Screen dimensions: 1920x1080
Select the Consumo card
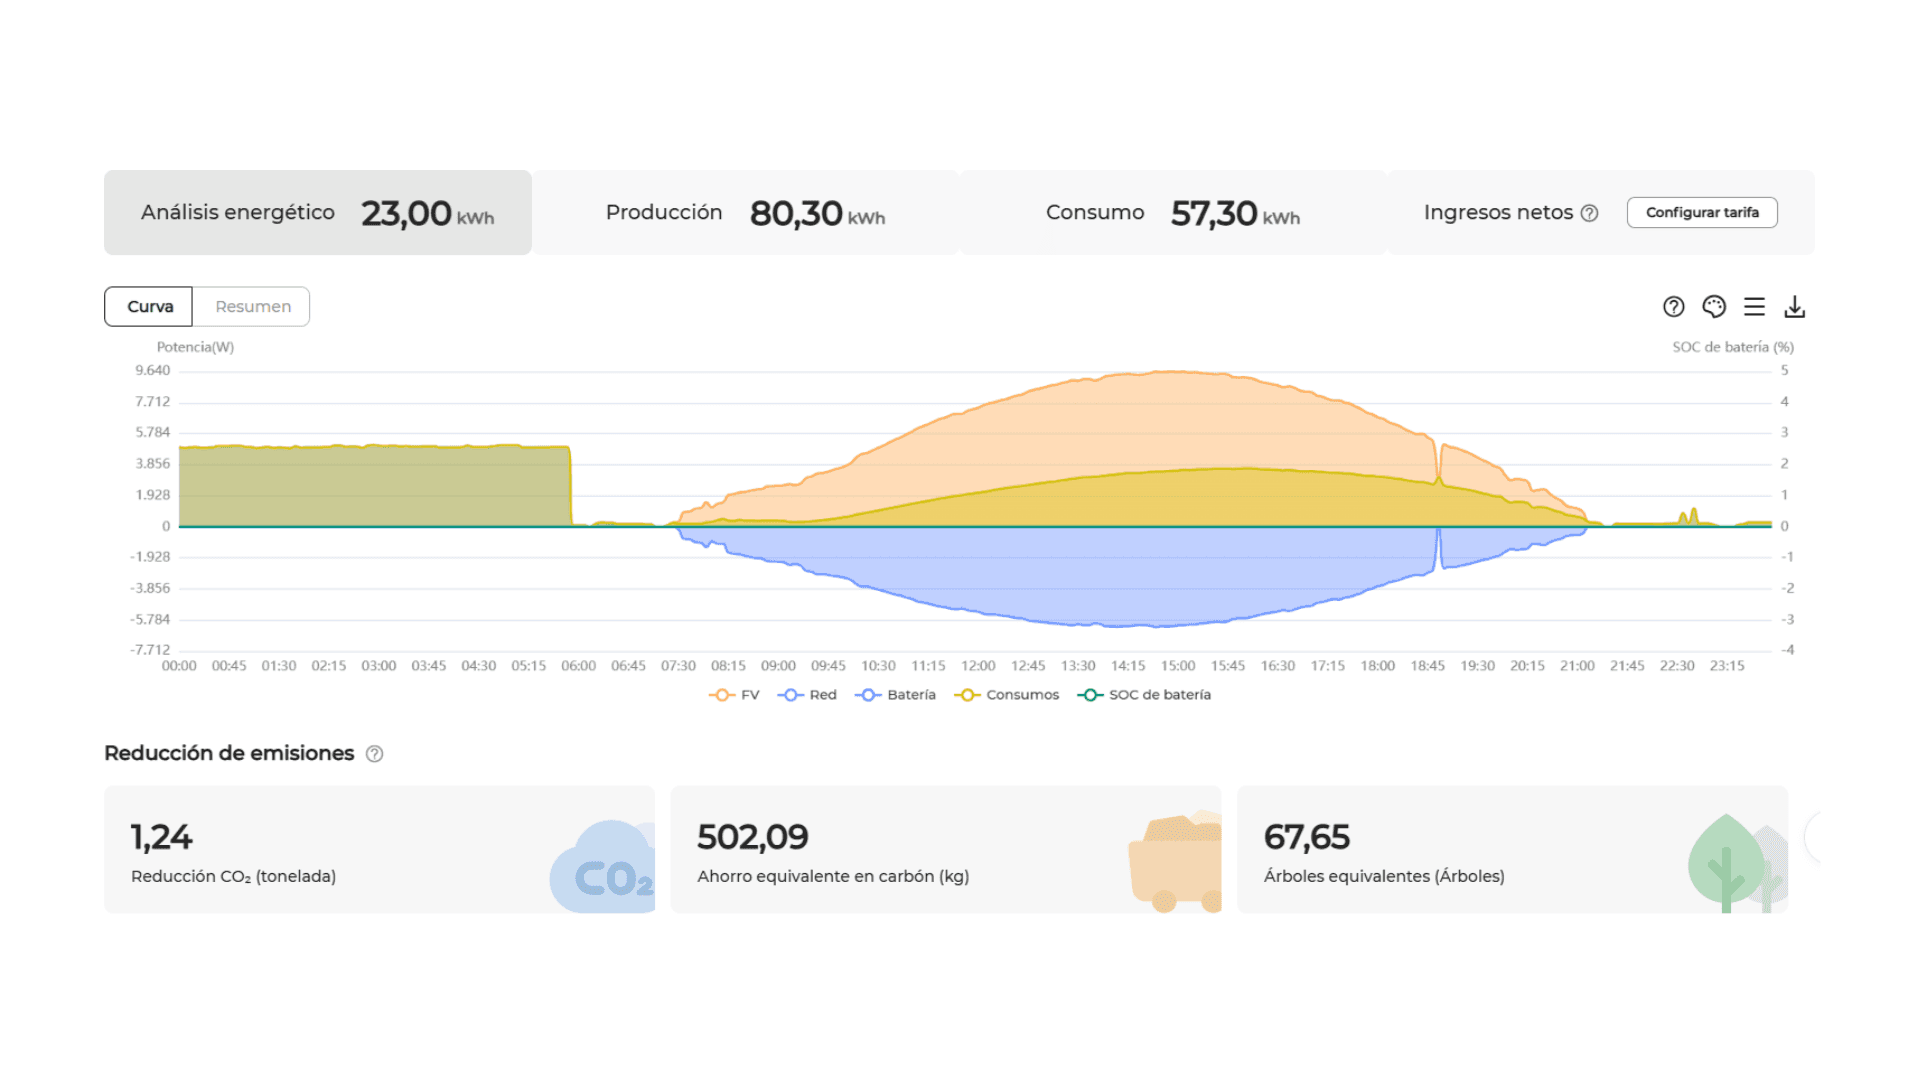[x=1173, y=213]
